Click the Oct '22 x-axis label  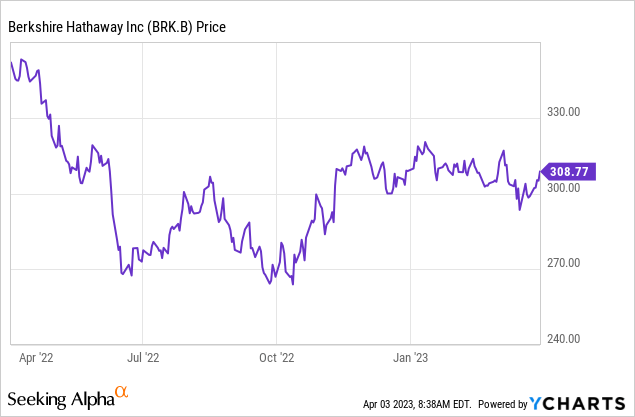(276, 355)
